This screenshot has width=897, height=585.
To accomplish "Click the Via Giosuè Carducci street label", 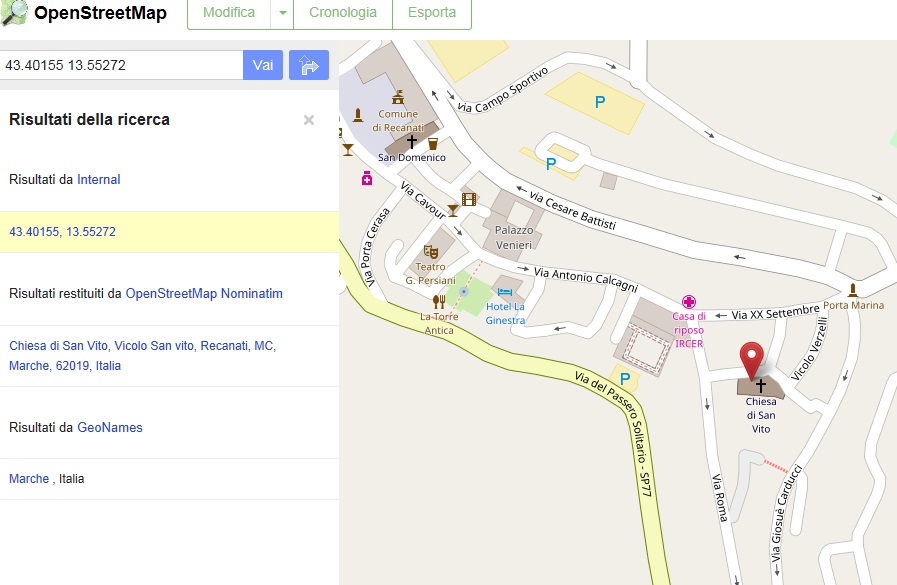I will click(x=786, y=513).
